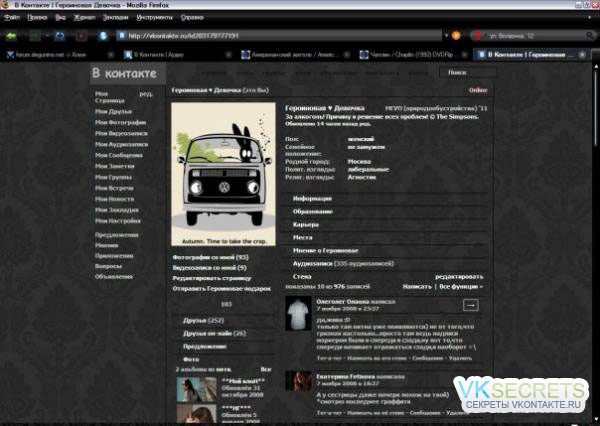The image size is (600, 426).
Task: Open 'Мои Настройки' in the sidebar
Action: (118, 221)
